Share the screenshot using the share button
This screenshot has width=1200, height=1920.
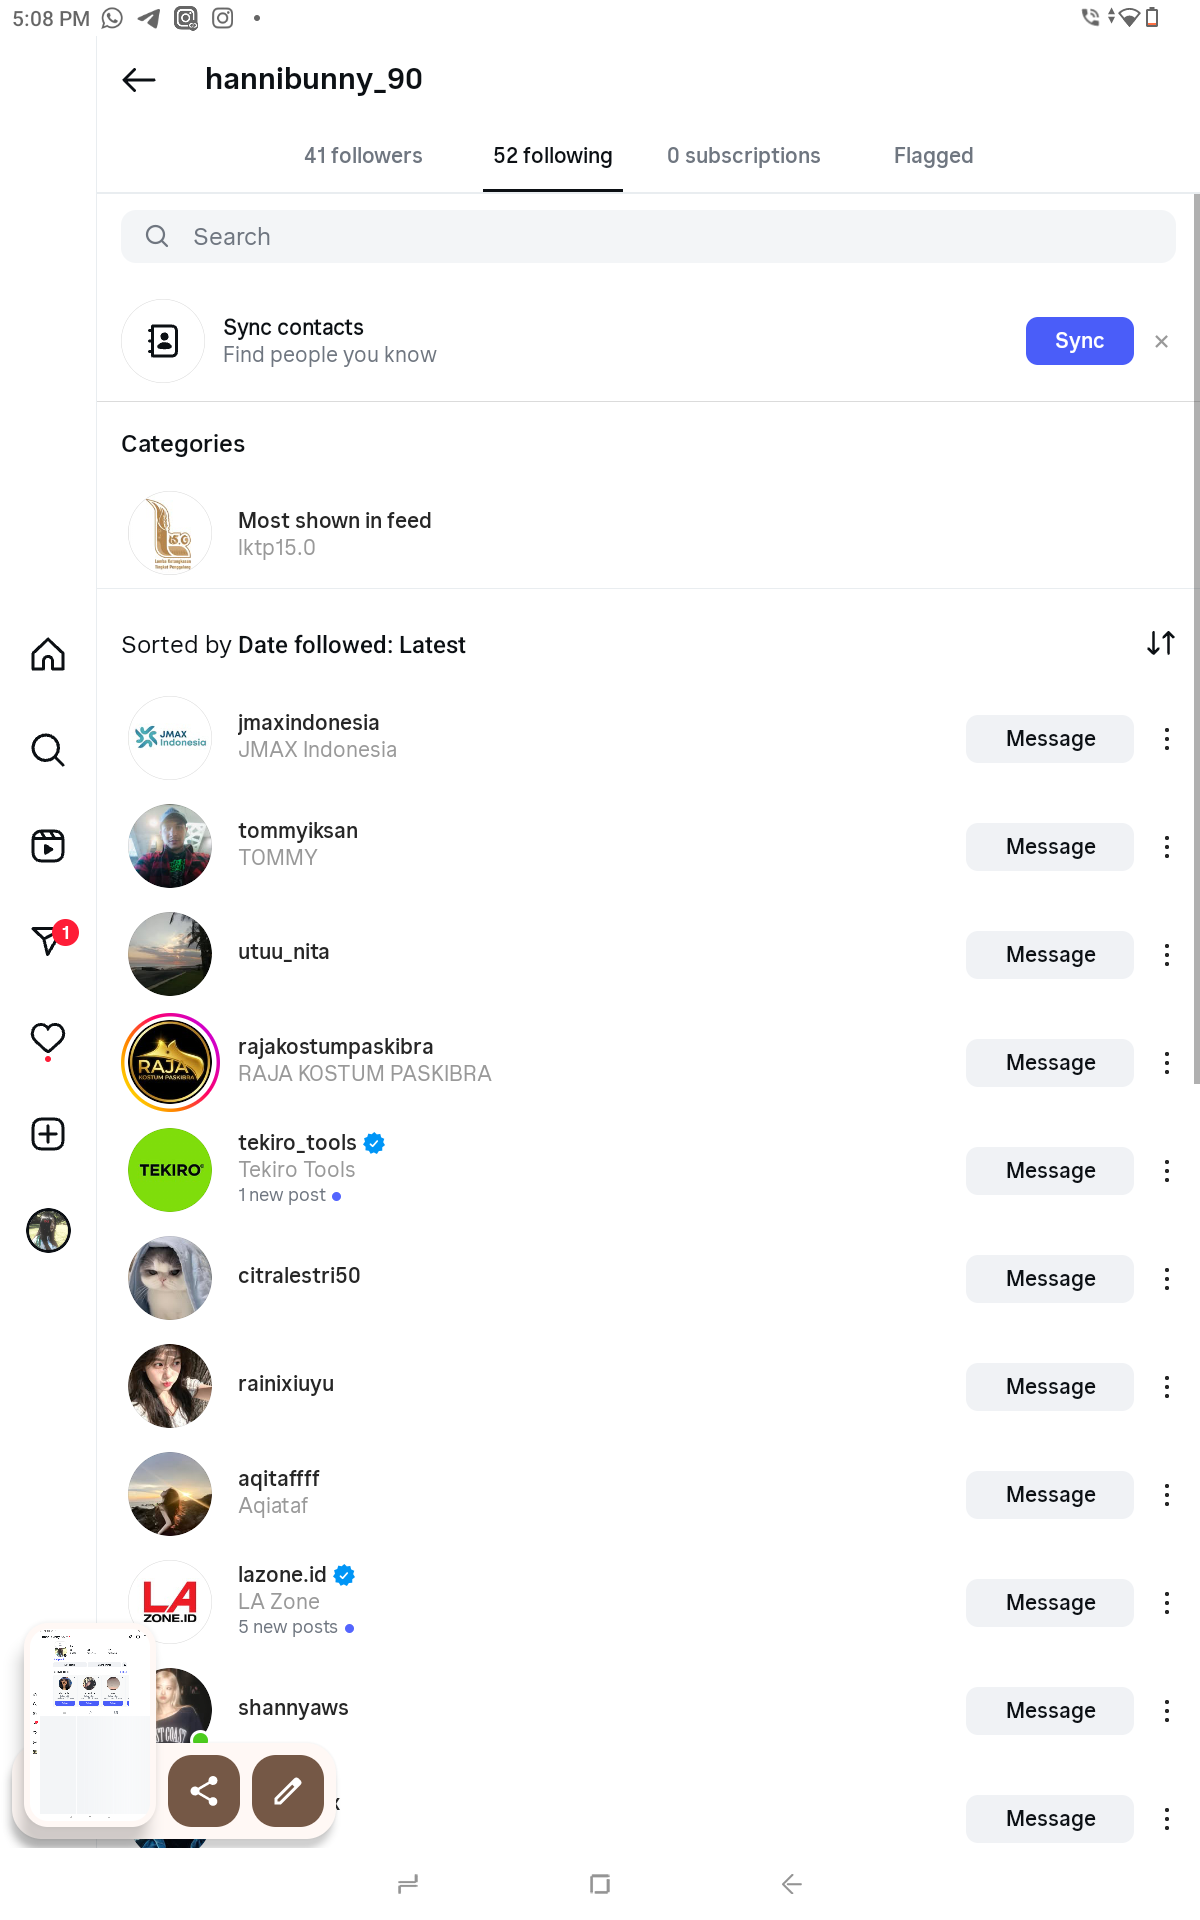204,1791
